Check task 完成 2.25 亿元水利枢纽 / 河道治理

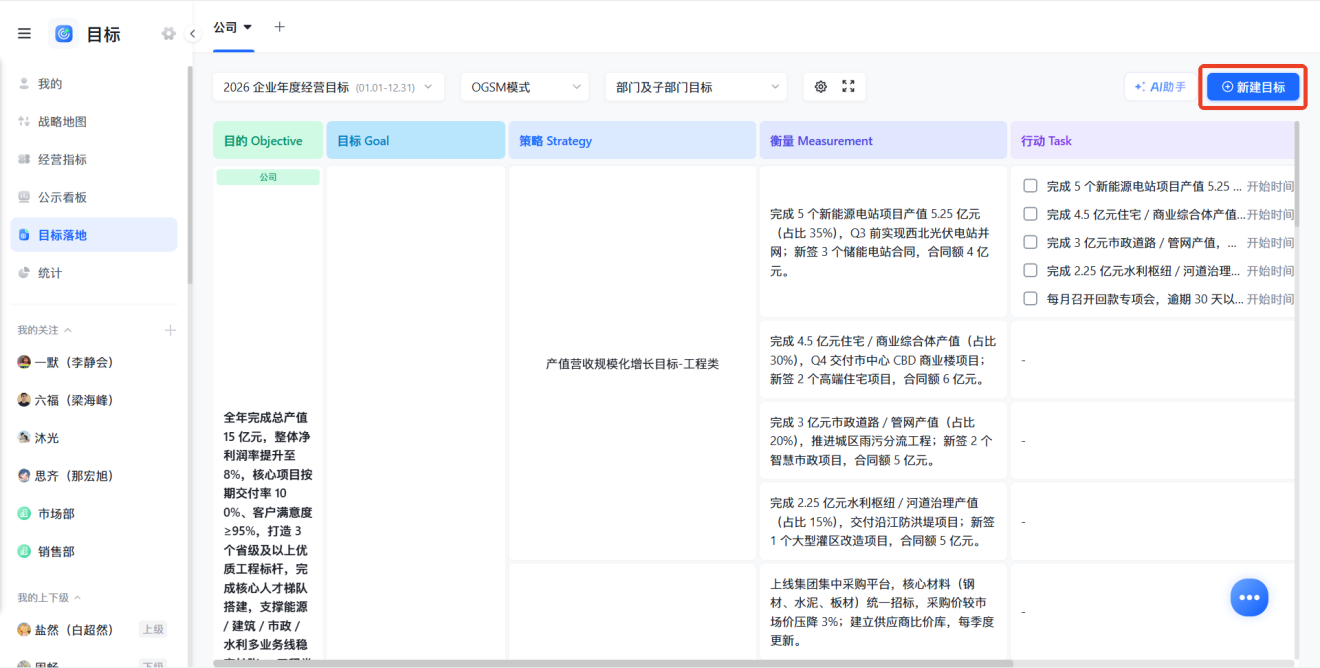(1030, 270)
